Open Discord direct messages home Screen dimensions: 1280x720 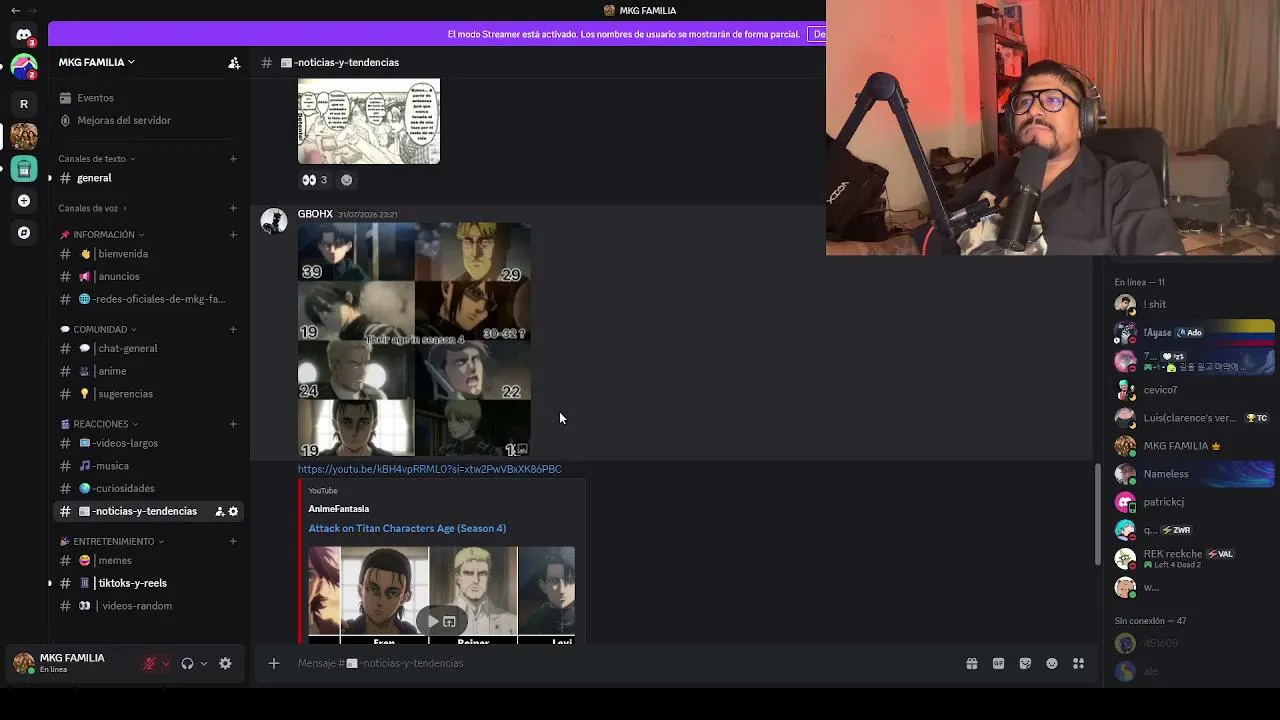click(x=24, y=35)
